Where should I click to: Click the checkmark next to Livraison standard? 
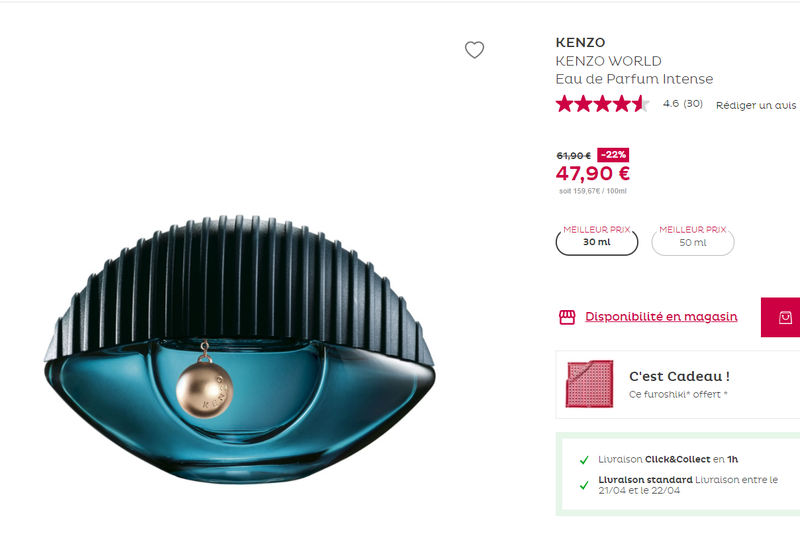pyautogui.click(x=584, y=485)
